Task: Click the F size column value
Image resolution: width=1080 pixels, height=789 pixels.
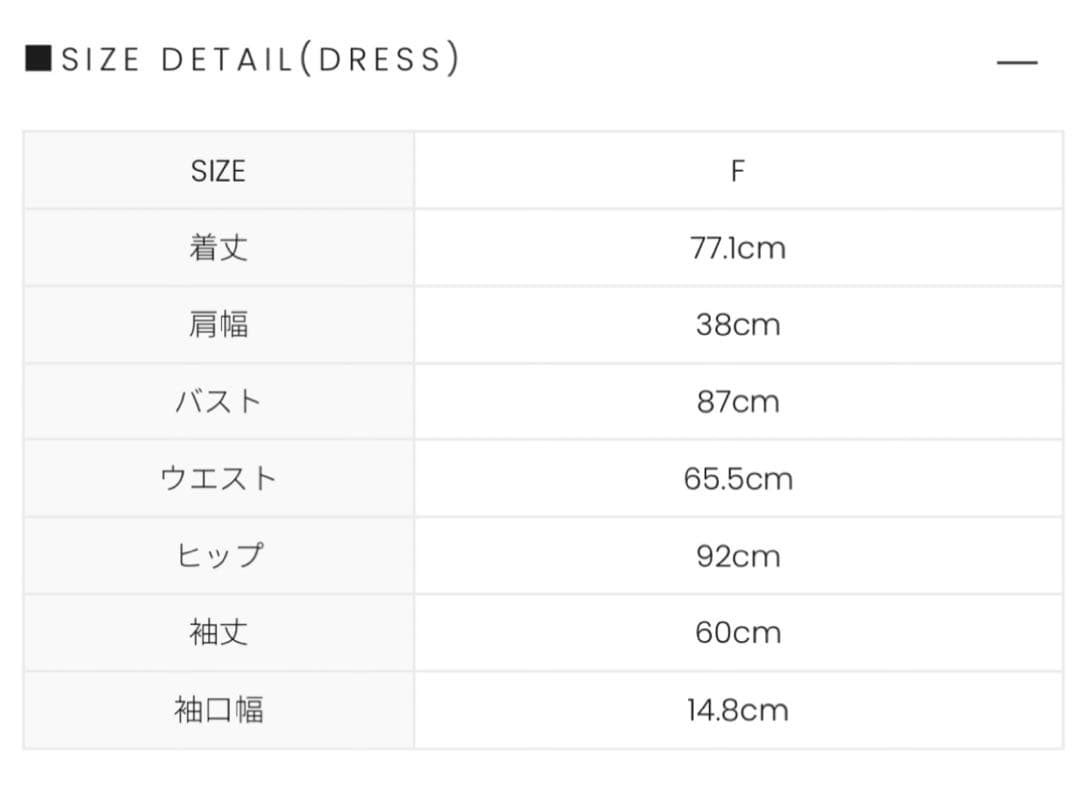Action: [x=739, y=170]
